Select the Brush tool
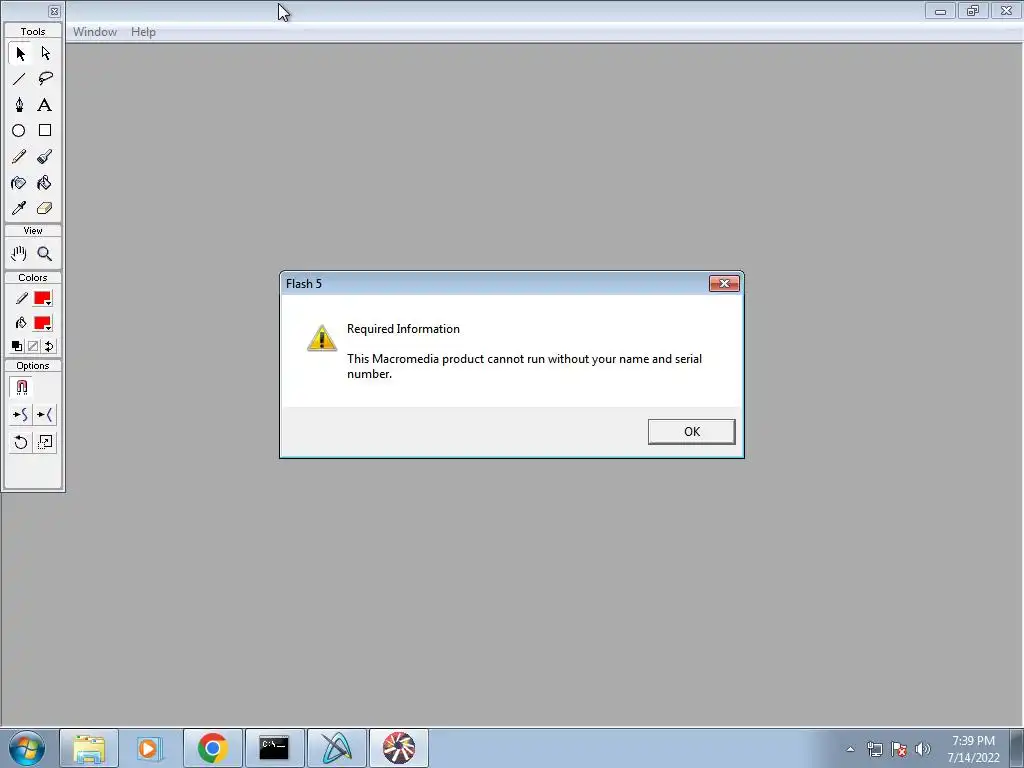 tap(44, 157)
